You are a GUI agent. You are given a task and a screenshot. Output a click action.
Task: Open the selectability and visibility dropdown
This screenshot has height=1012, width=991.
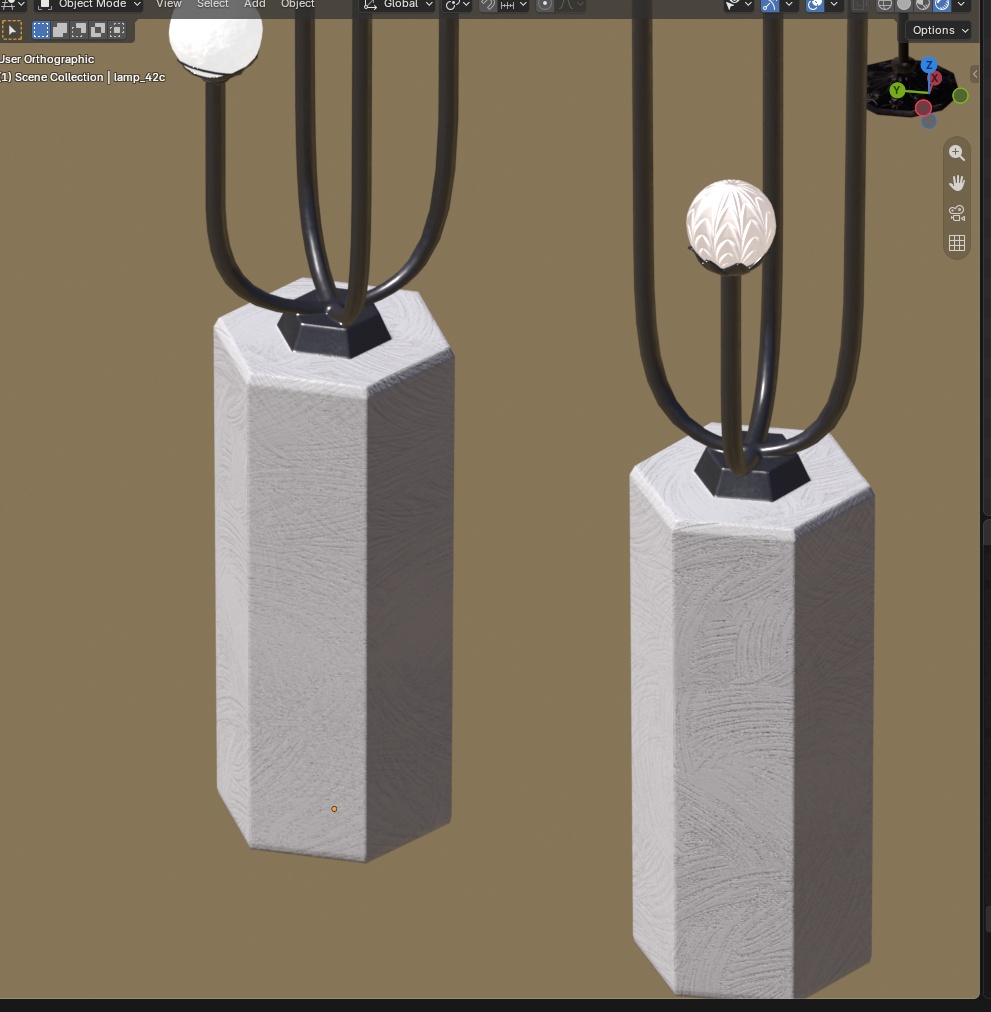[x=738, y=5]
